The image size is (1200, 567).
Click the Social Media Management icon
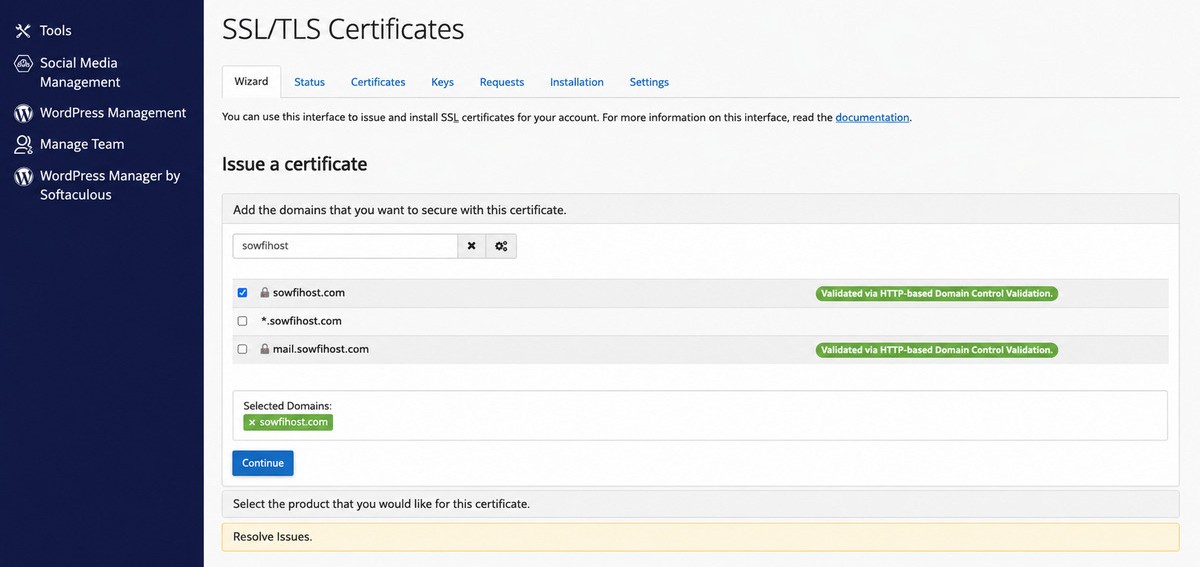23,63
